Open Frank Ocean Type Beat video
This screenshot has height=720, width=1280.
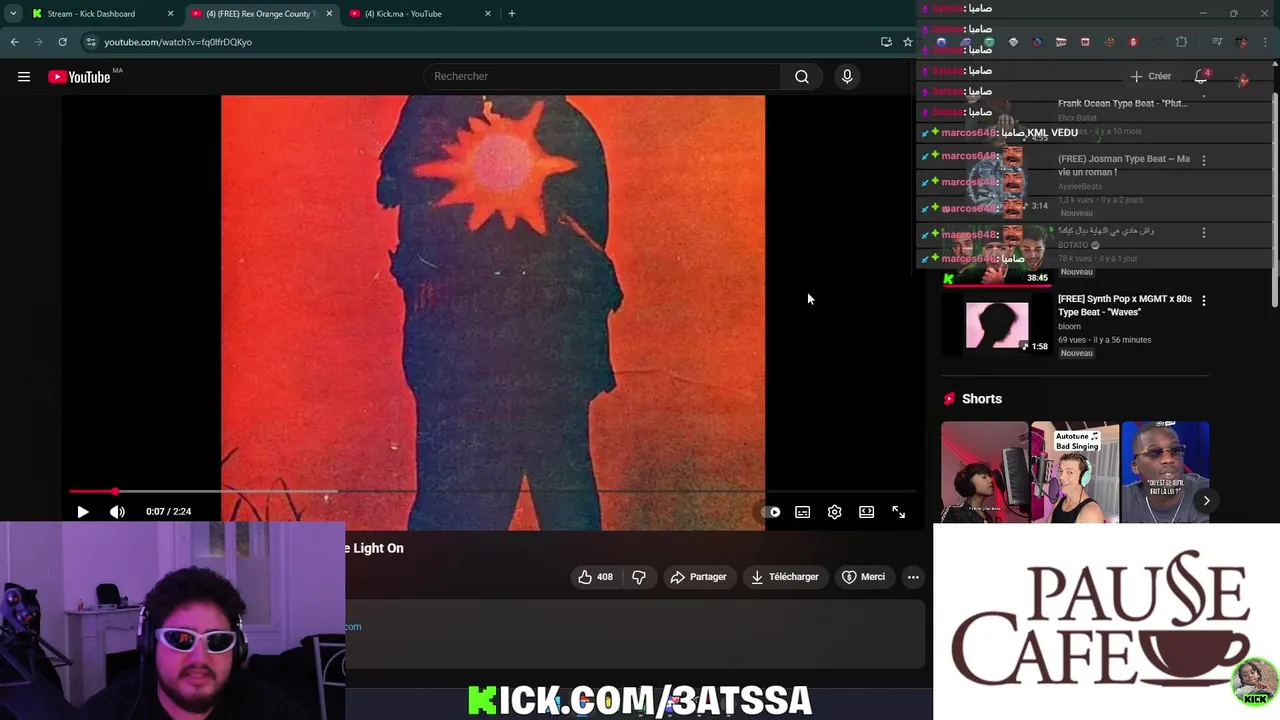tap(1122, 103)
